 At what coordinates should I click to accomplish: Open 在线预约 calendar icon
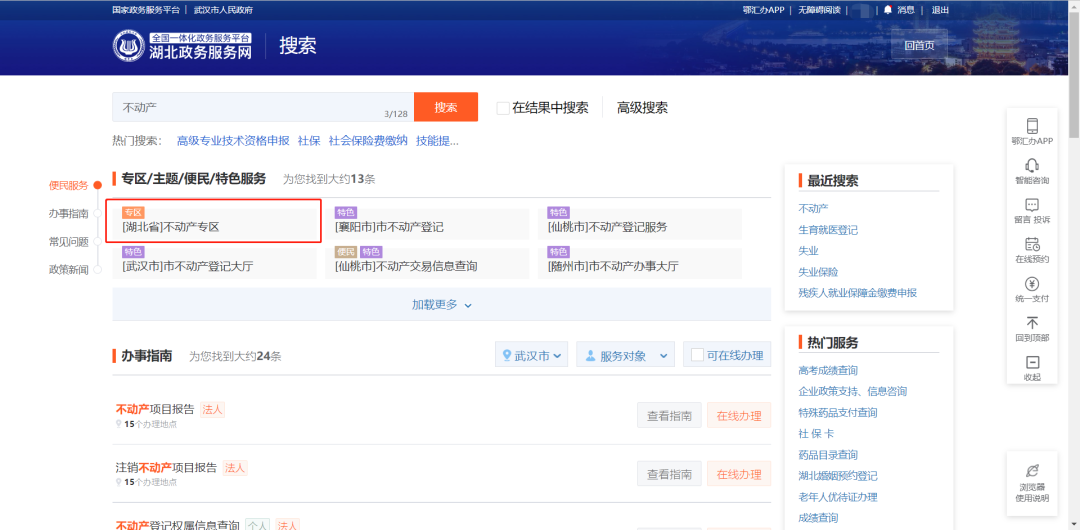click(x=1032, y=244)
